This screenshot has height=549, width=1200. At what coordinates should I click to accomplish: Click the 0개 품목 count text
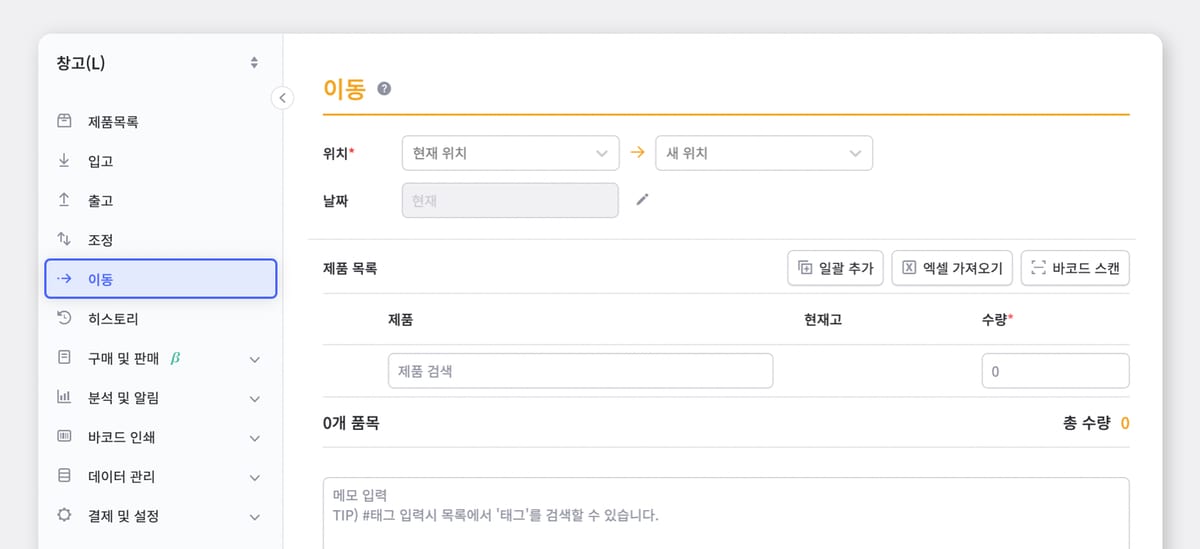click(351, 423)
